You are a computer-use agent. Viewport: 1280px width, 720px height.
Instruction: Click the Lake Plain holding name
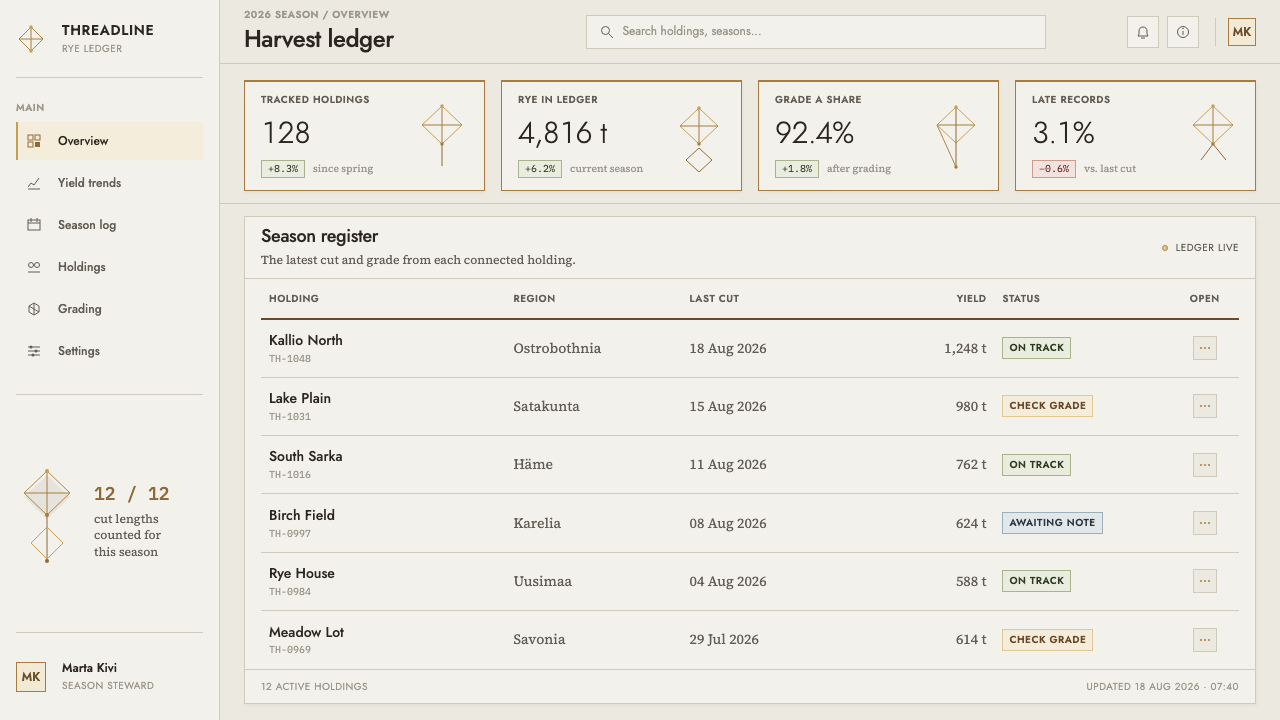tap(300, 398)
